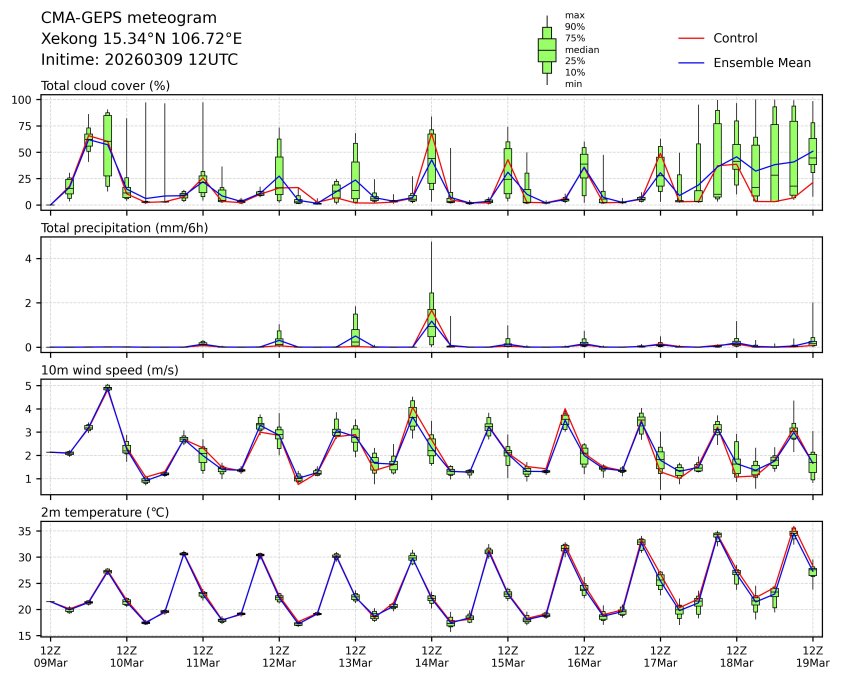Click the "max" label in box-plot legend
This screenshot has width=841, height=680.
(x=574, y=15)
